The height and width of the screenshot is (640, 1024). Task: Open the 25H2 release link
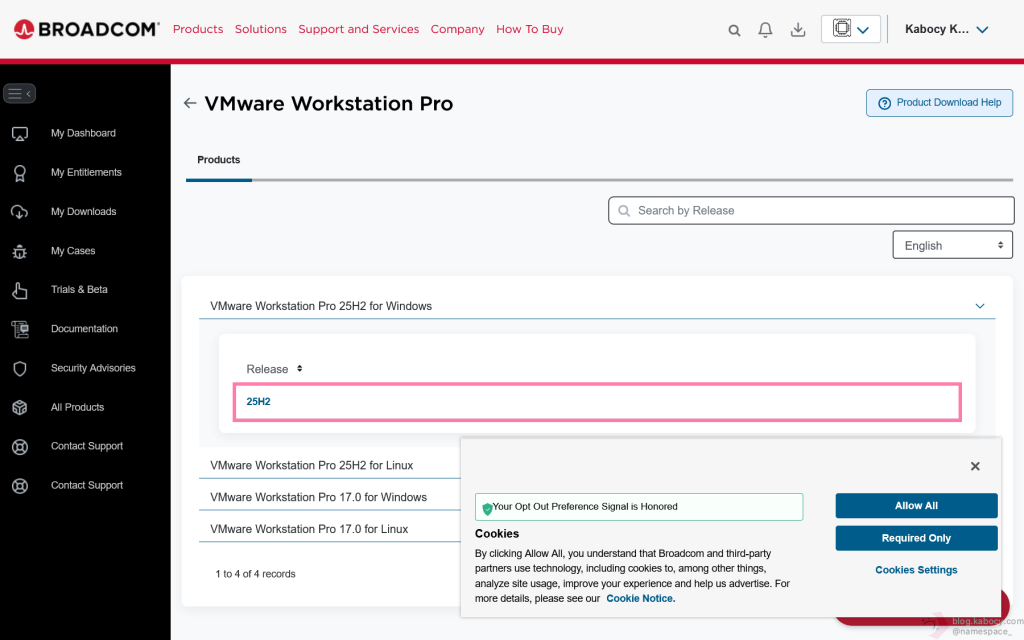[258, 402]
